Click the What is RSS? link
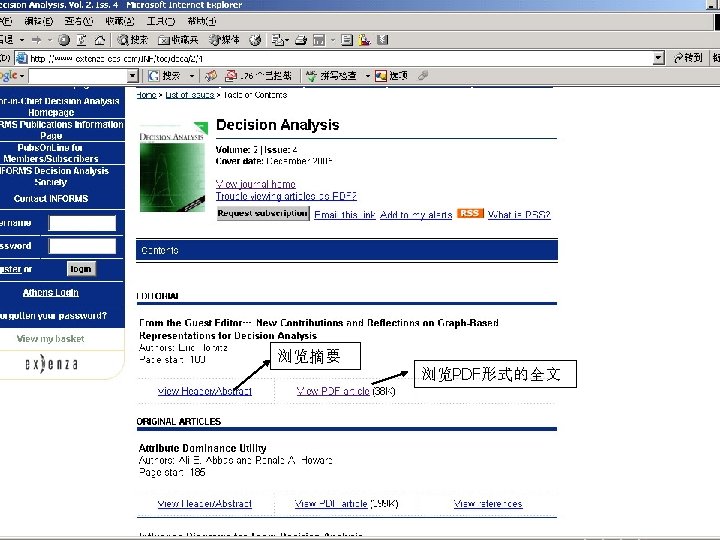 pos(519,214)
